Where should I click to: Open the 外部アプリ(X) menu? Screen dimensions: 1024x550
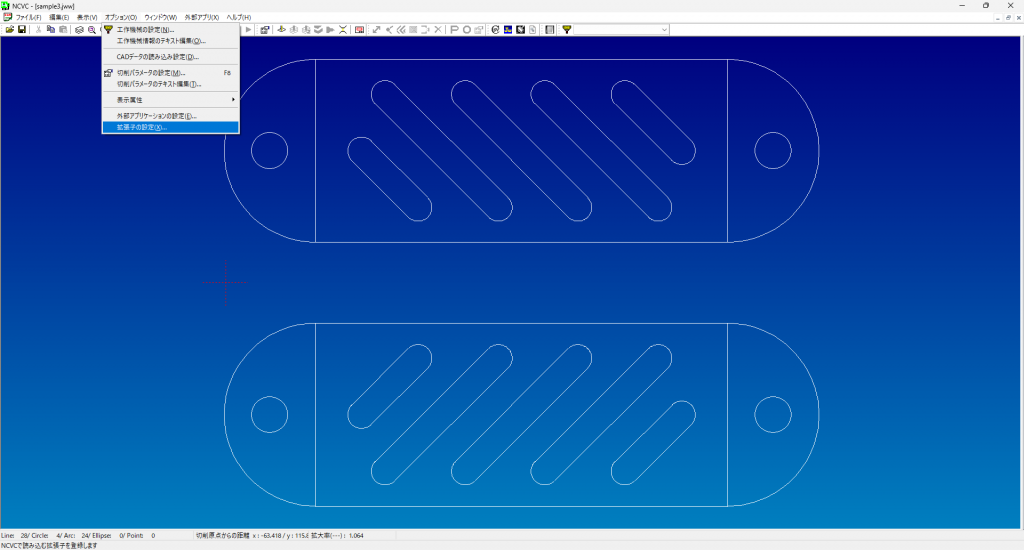point(201,18)
